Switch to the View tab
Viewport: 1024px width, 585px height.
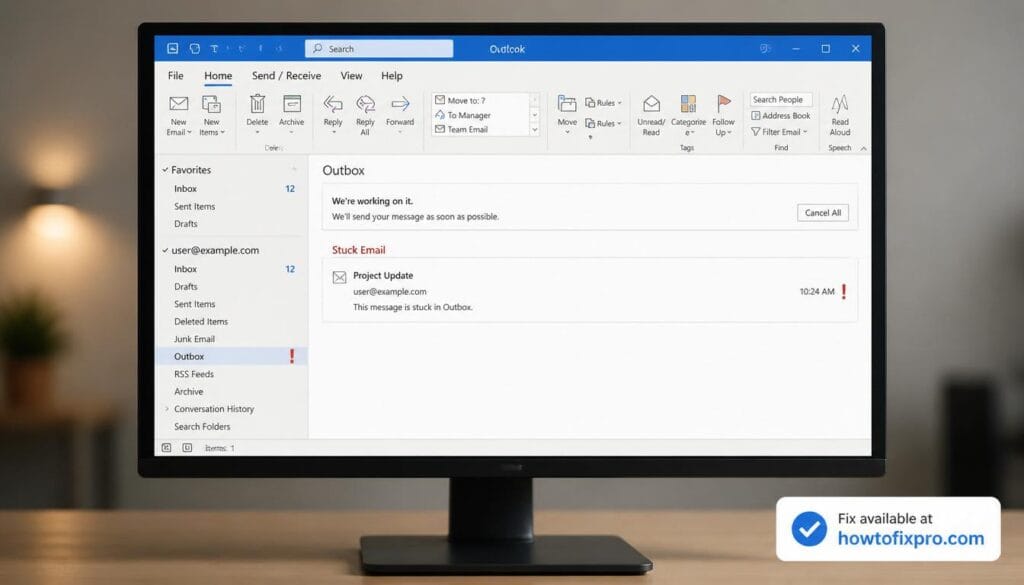[x=351, y=76]
